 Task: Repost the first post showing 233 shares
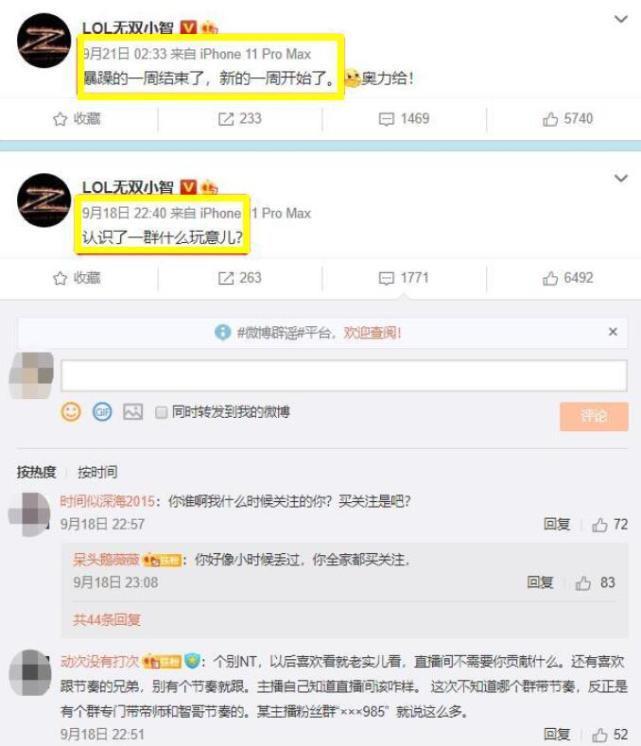[x=240, y=118]
